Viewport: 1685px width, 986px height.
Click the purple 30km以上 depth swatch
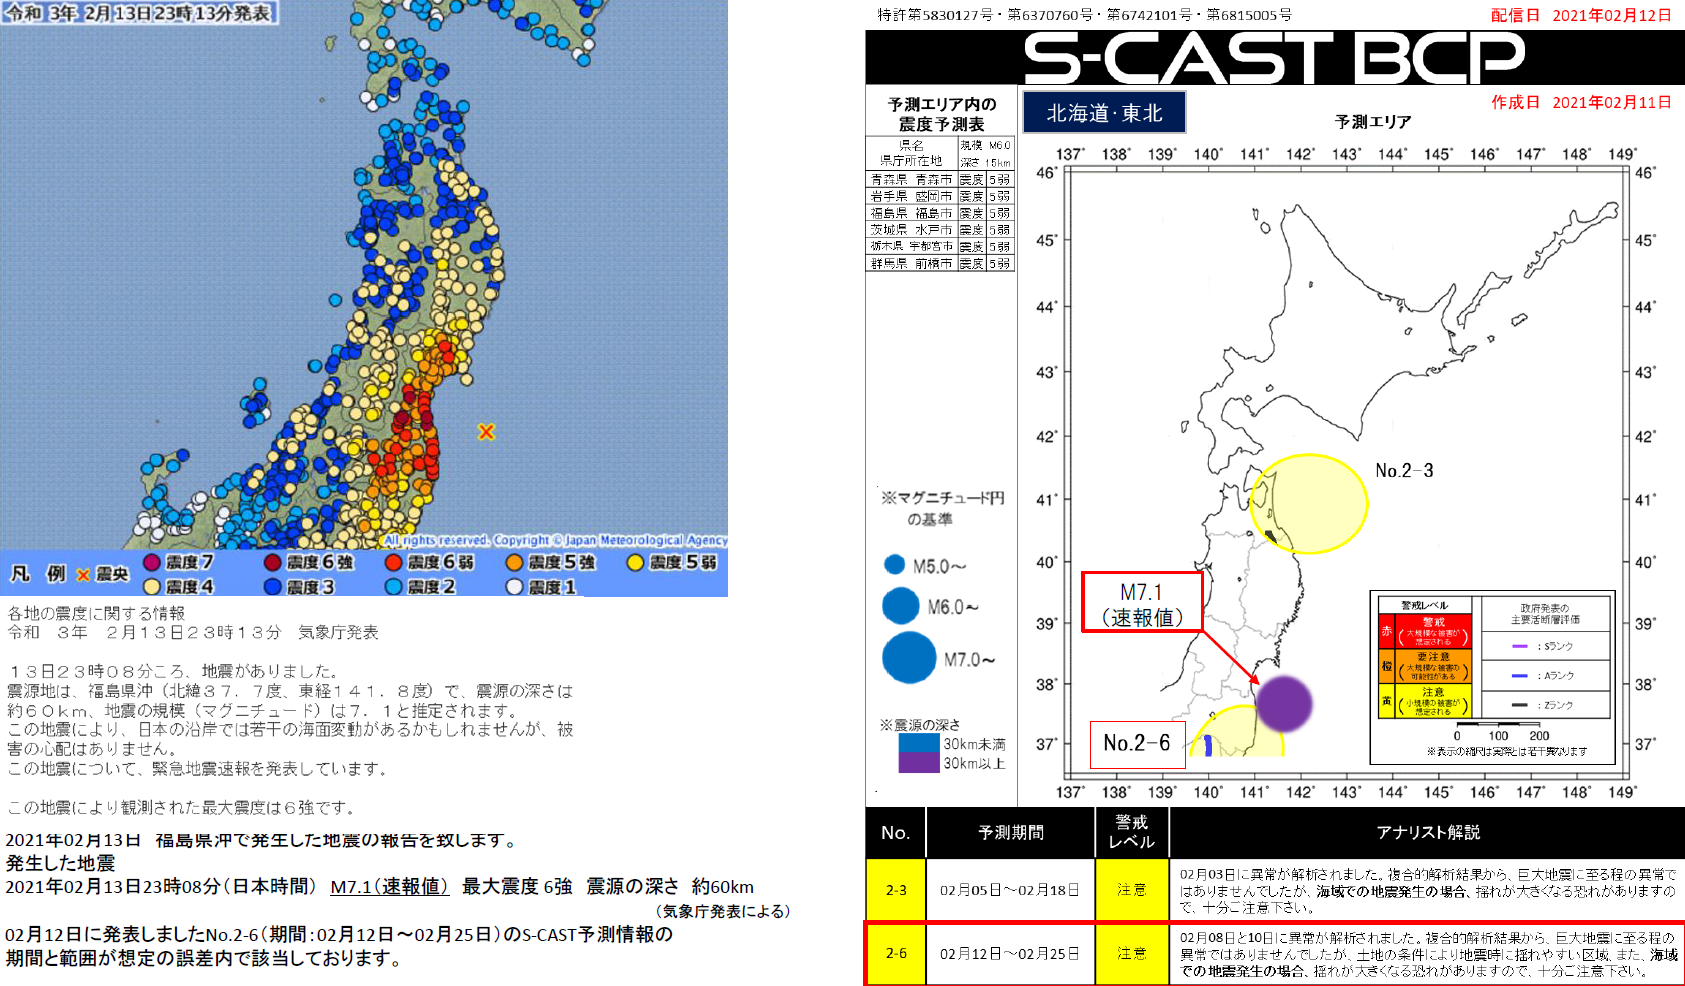tap(919, 763)
